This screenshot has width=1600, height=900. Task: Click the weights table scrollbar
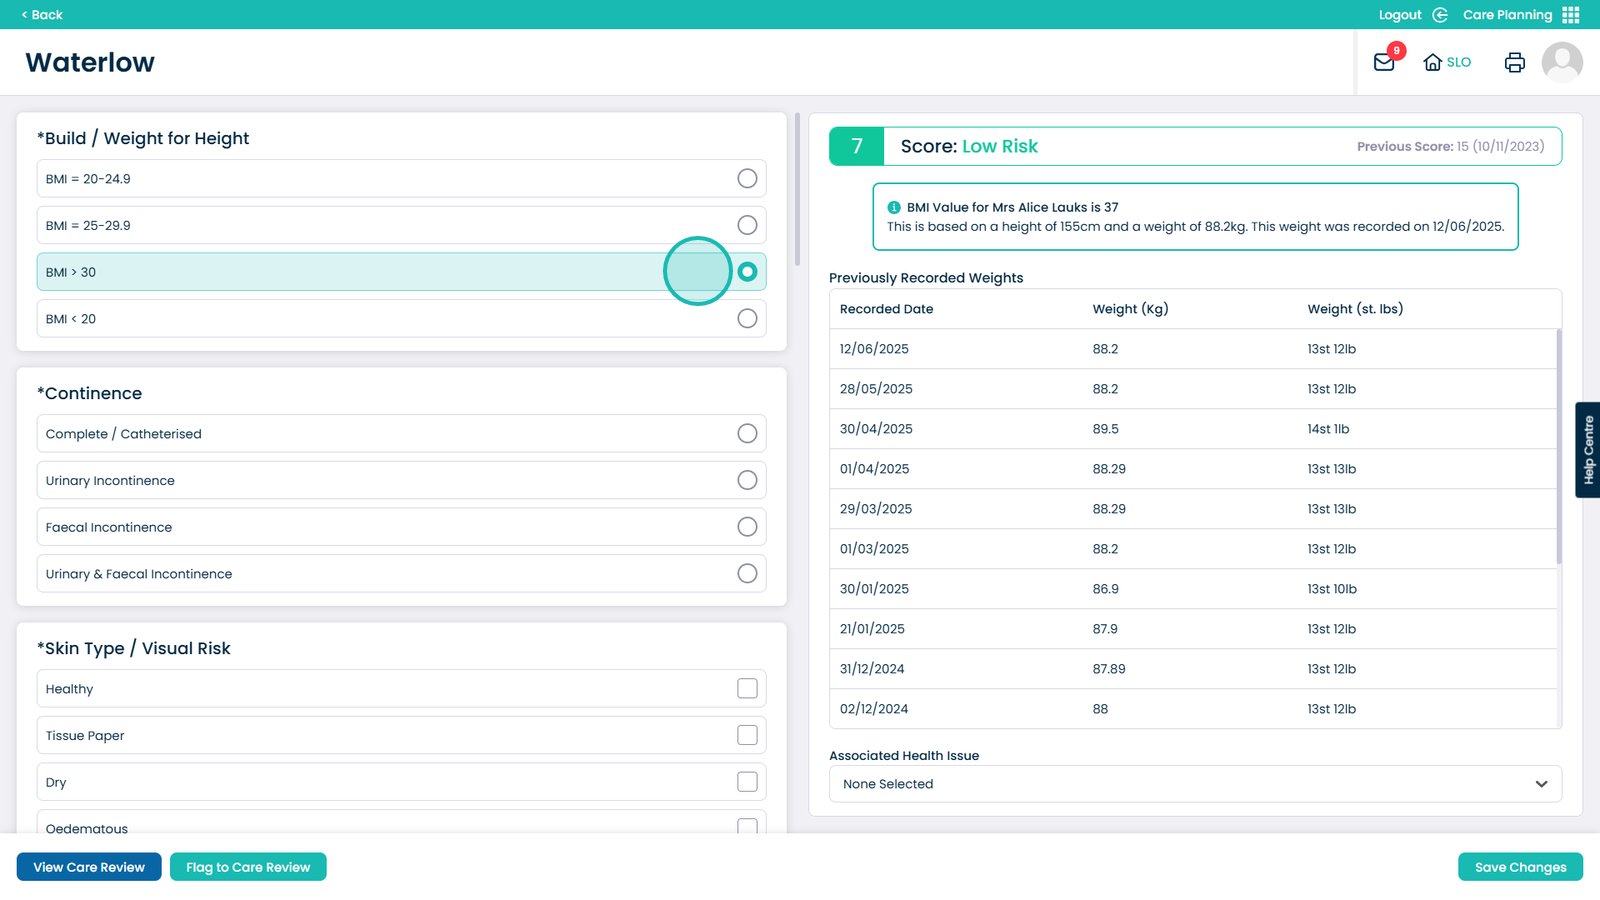[1558, 445]
